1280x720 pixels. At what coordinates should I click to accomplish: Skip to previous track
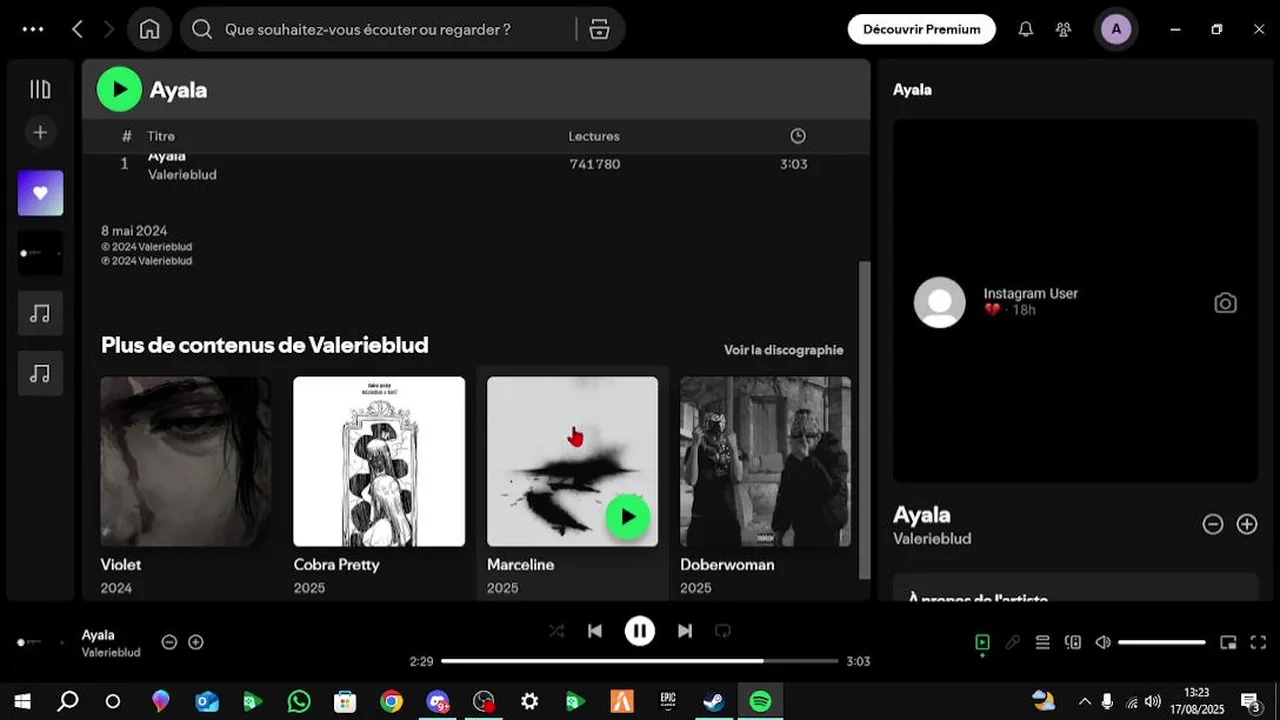point(595,631)
